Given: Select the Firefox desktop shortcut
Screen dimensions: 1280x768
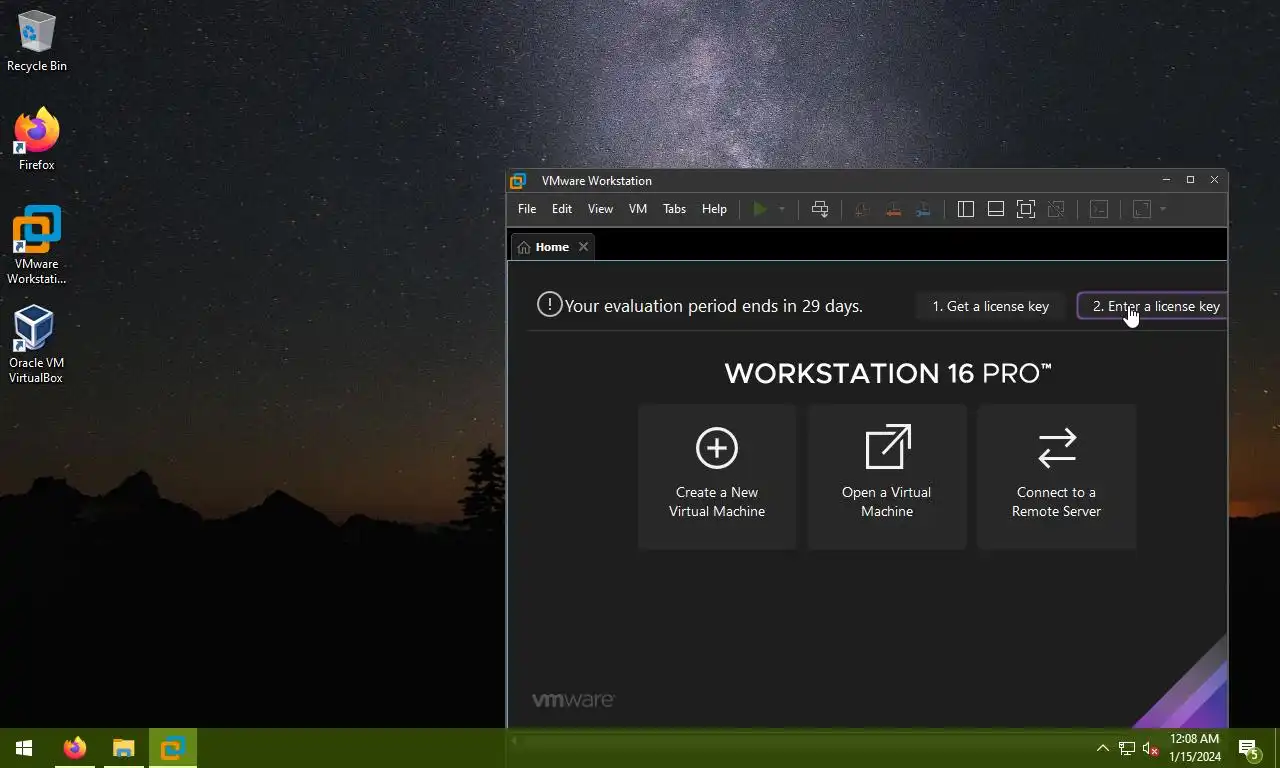Looking at the screenshot, I should (37, 140).
